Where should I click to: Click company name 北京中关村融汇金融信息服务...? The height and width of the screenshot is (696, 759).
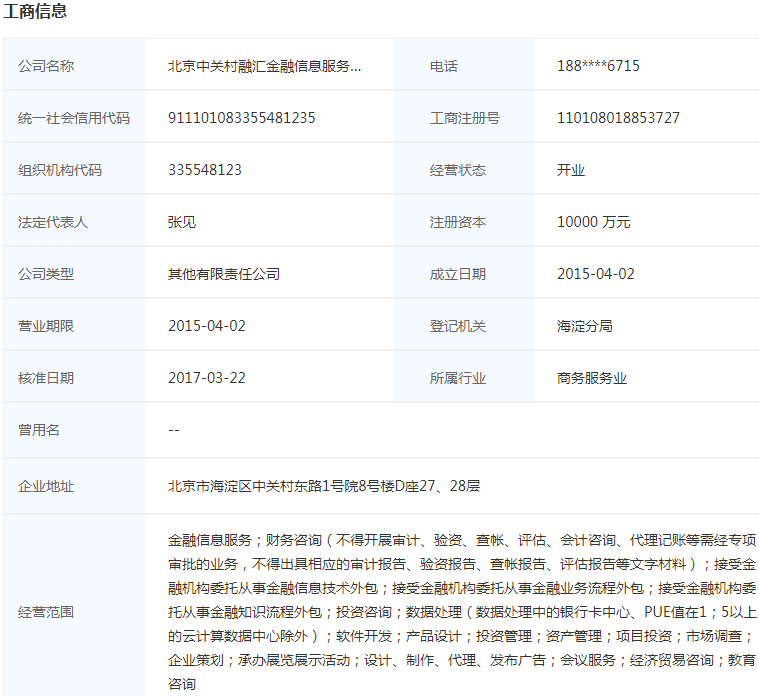coord(264,66)
